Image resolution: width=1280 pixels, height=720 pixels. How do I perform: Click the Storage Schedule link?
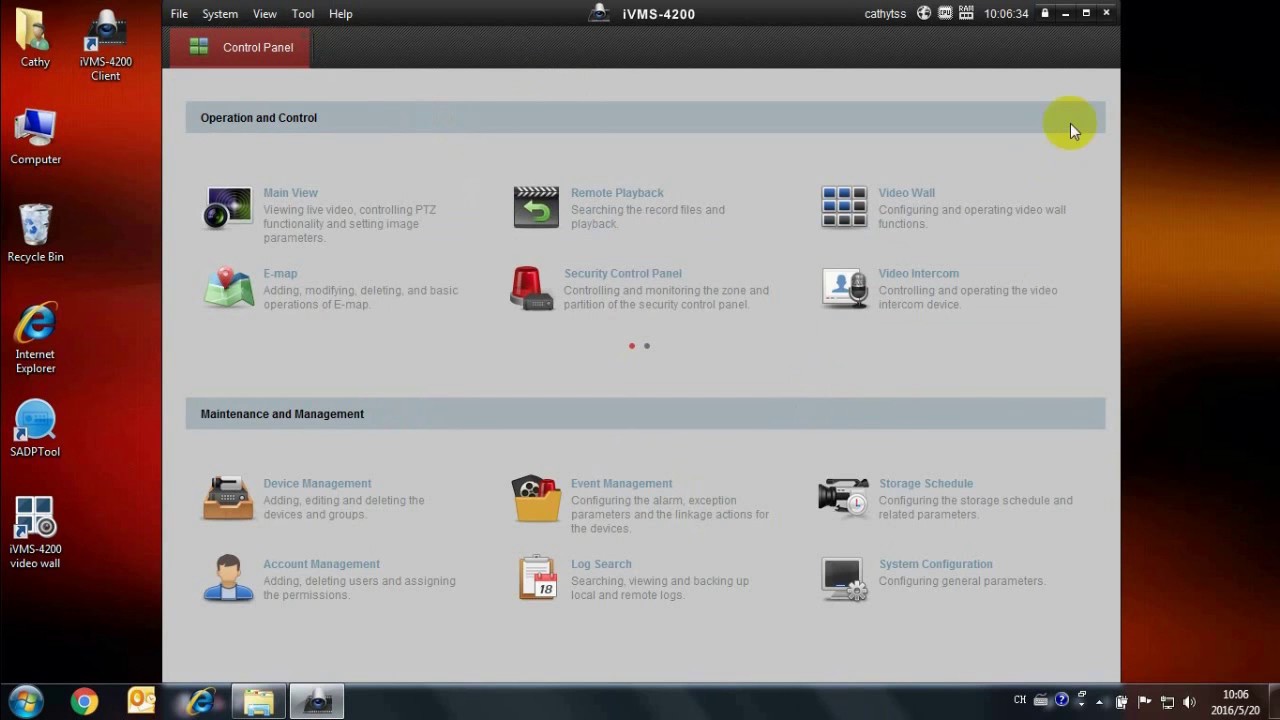pyautogui.click(x=926, y=483)
